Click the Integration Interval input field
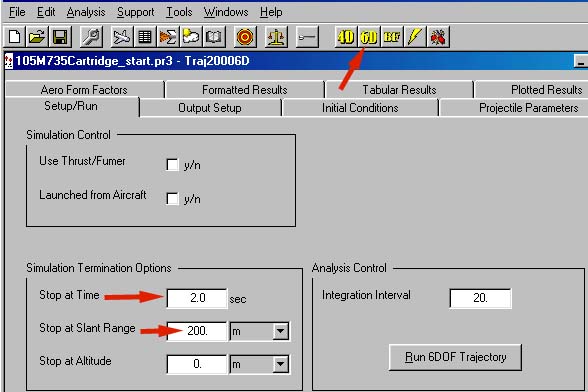Image resolution: width=588 pixels, height=392 pixels. tap(480, 298)
